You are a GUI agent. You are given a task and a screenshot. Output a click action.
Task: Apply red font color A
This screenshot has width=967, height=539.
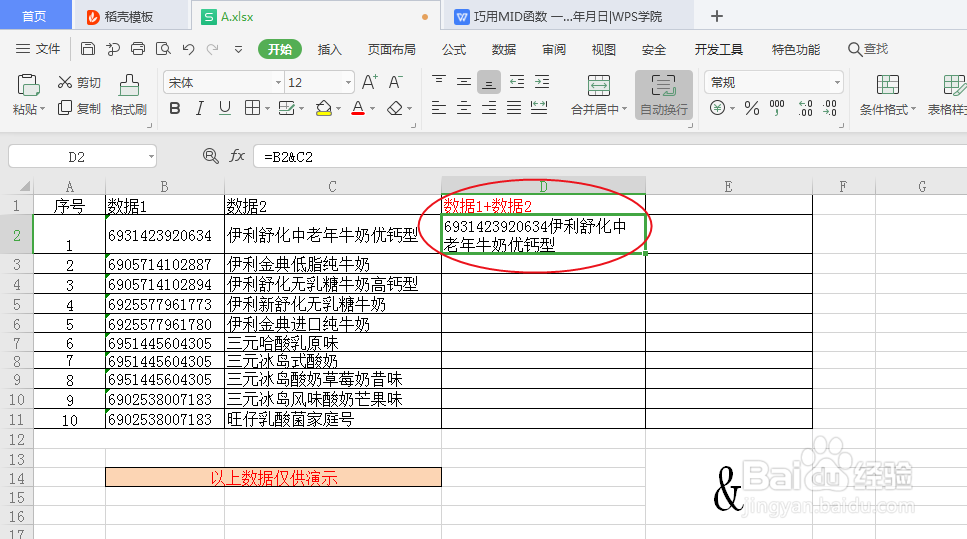pyautogui.click(x=358, y=109)
